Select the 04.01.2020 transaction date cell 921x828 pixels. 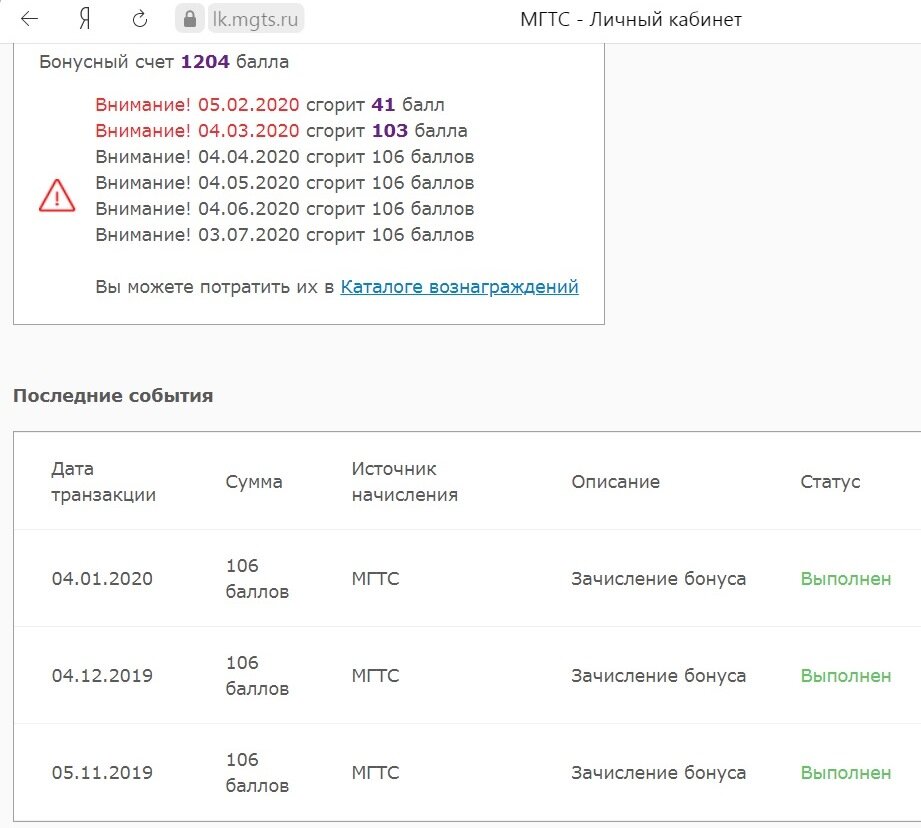102,579
